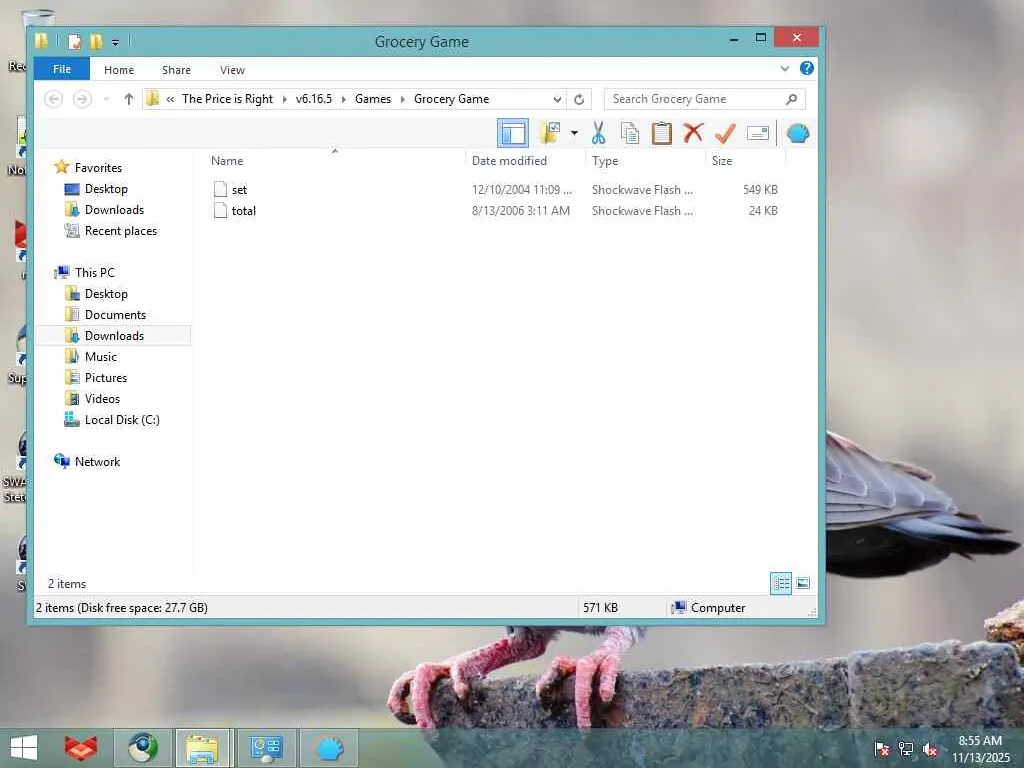Switch to the Home ribbon tab

coord(119,70)
